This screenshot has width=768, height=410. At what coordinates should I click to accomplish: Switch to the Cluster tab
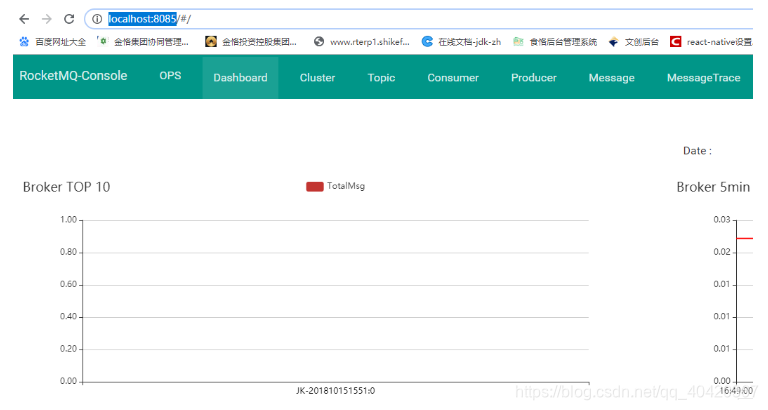[x=317, y=77]
